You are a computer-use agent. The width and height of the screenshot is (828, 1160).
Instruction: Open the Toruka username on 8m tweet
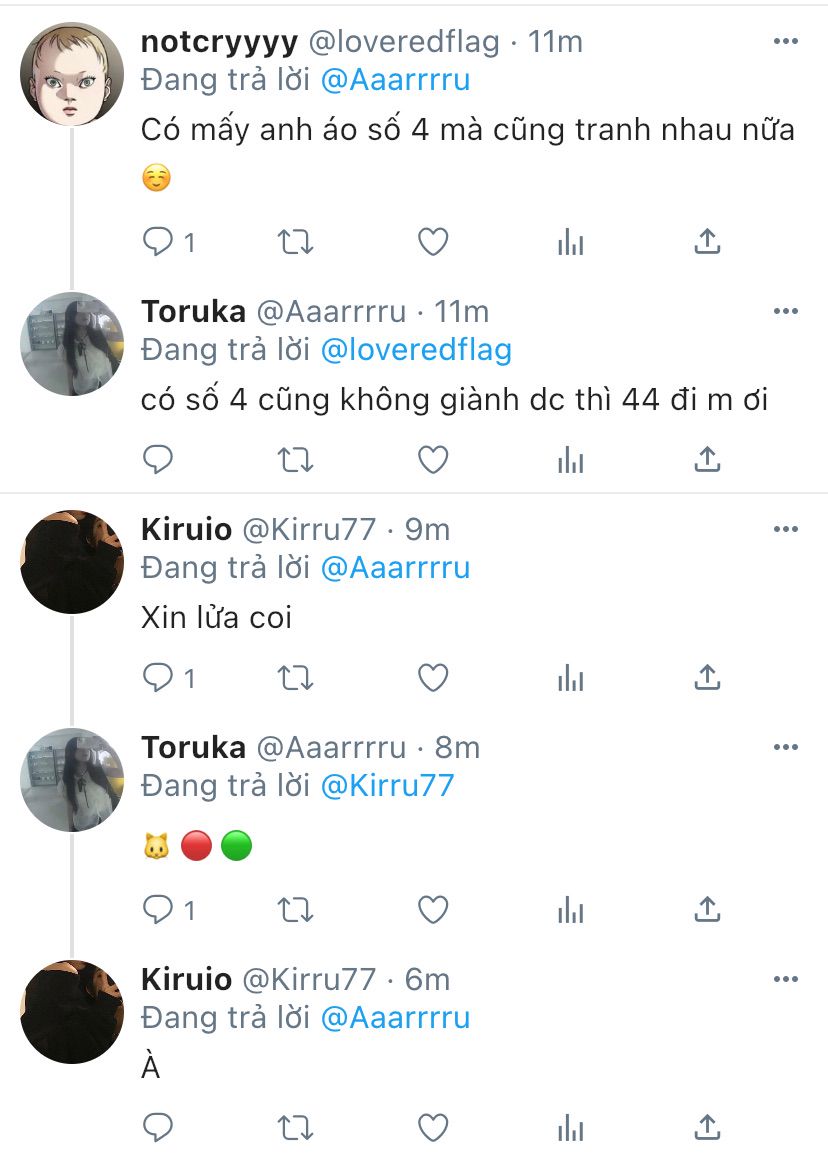click(x=193, y=747)
